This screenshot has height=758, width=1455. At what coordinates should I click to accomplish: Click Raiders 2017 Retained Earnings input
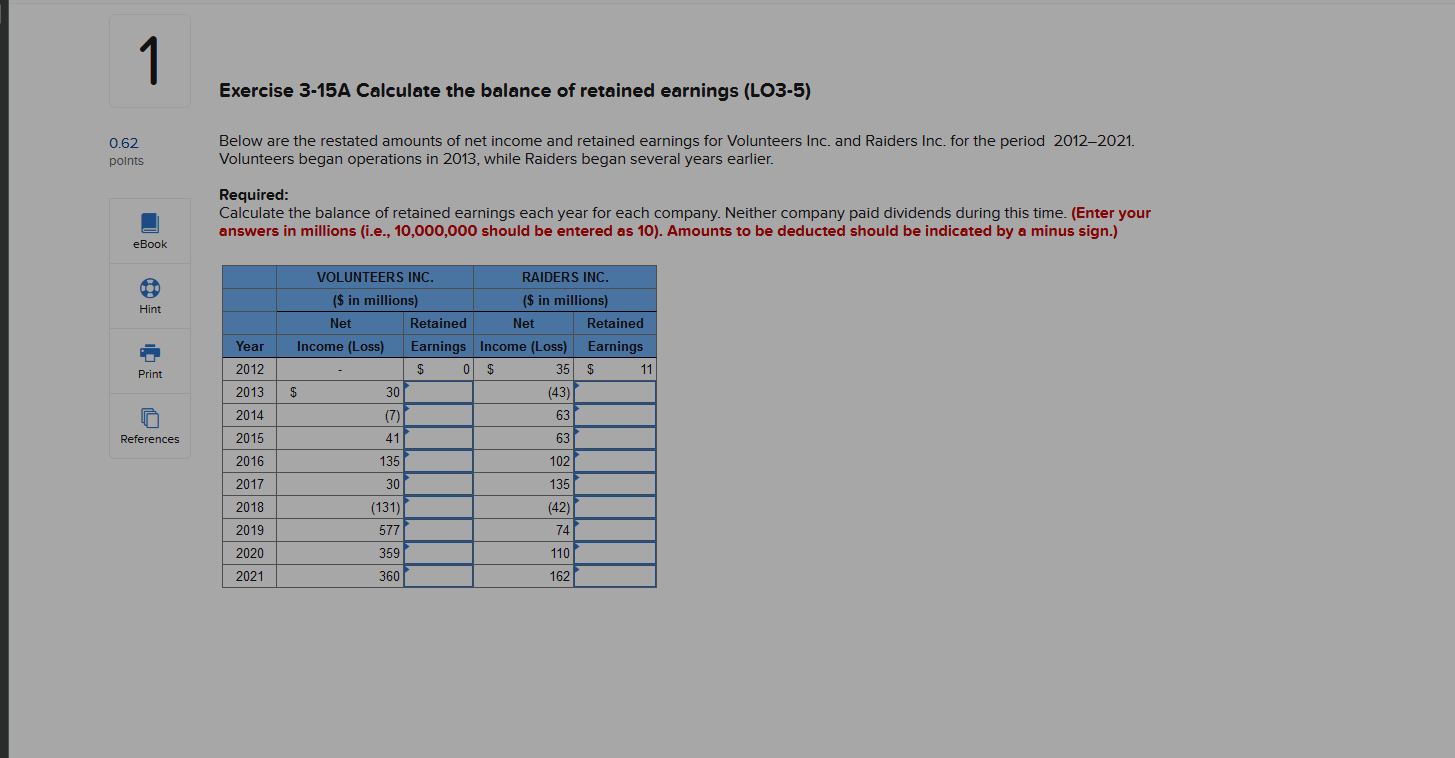[x=615, y=484]
